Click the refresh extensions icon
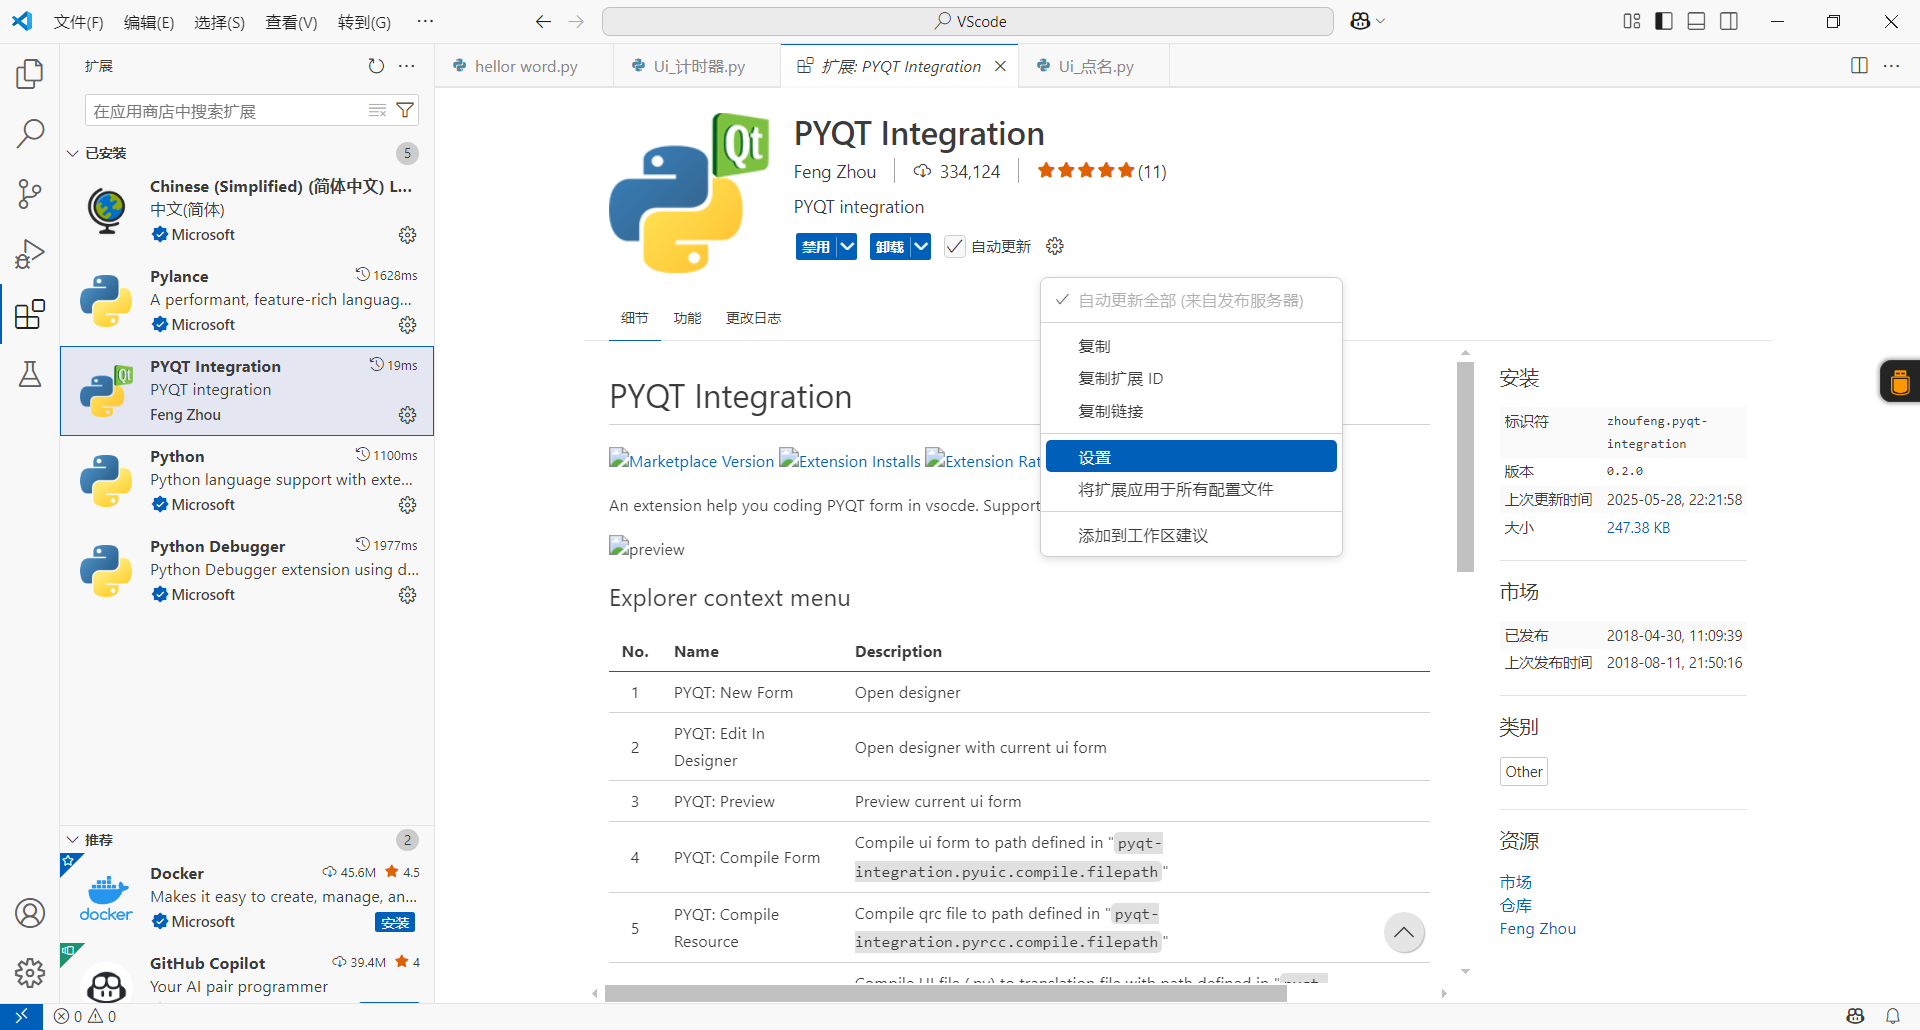This screenshot has height=1030, width=1920. coord(376,65)
